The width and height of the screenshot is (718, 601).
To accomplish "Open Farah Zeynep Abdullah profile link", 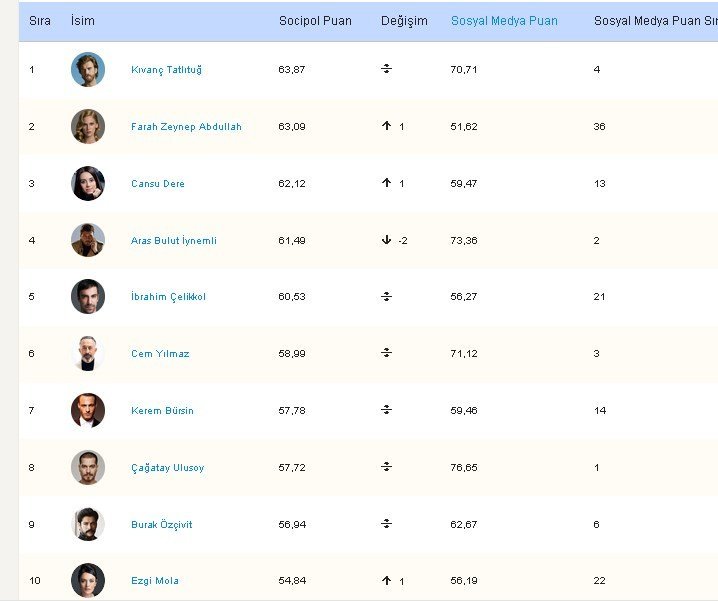I will 186,126.
